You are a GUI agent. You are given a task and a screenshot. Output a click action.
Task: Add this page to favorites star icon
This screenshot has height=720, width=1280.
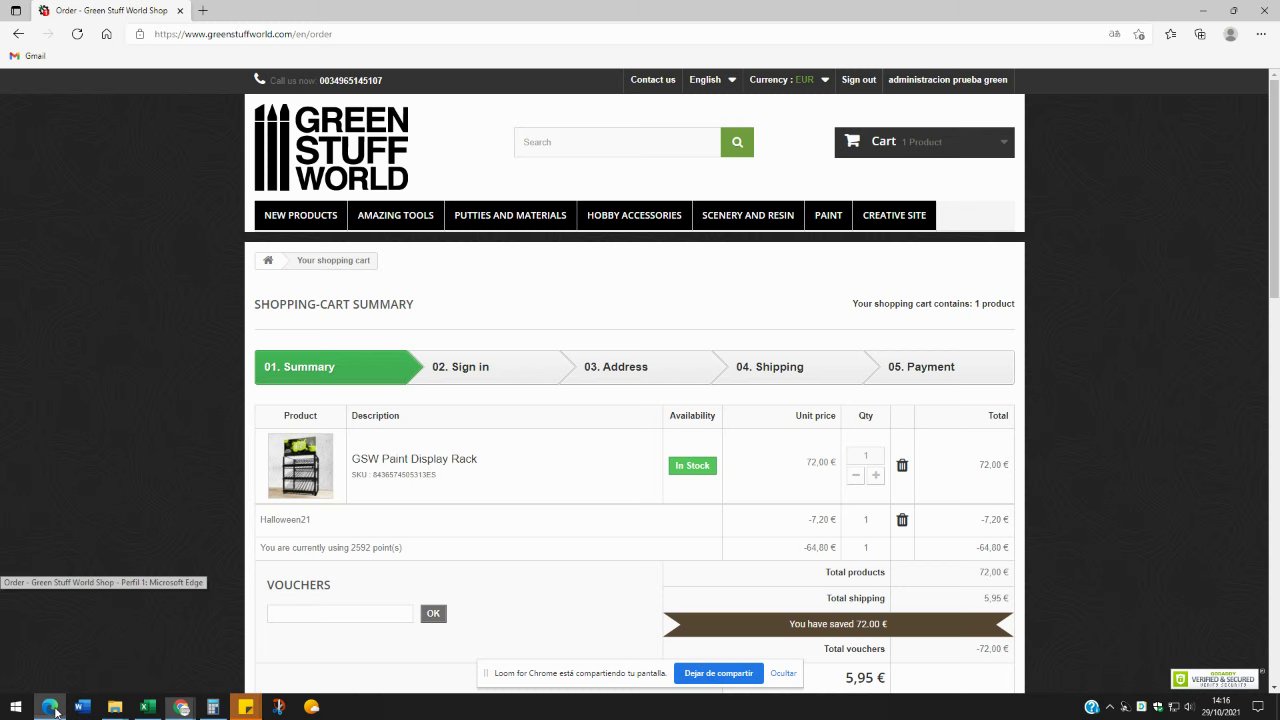pyautogui.click(x=1139, y=34)
